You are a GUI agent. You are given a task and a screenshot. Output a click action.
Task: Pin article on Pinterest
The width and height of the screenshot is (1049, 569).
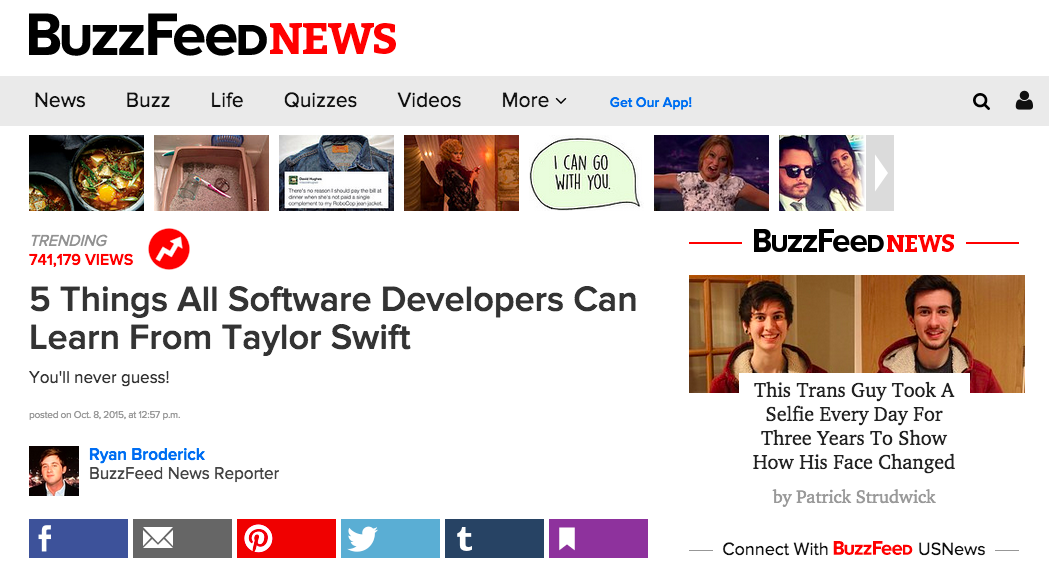click(286, 538)
